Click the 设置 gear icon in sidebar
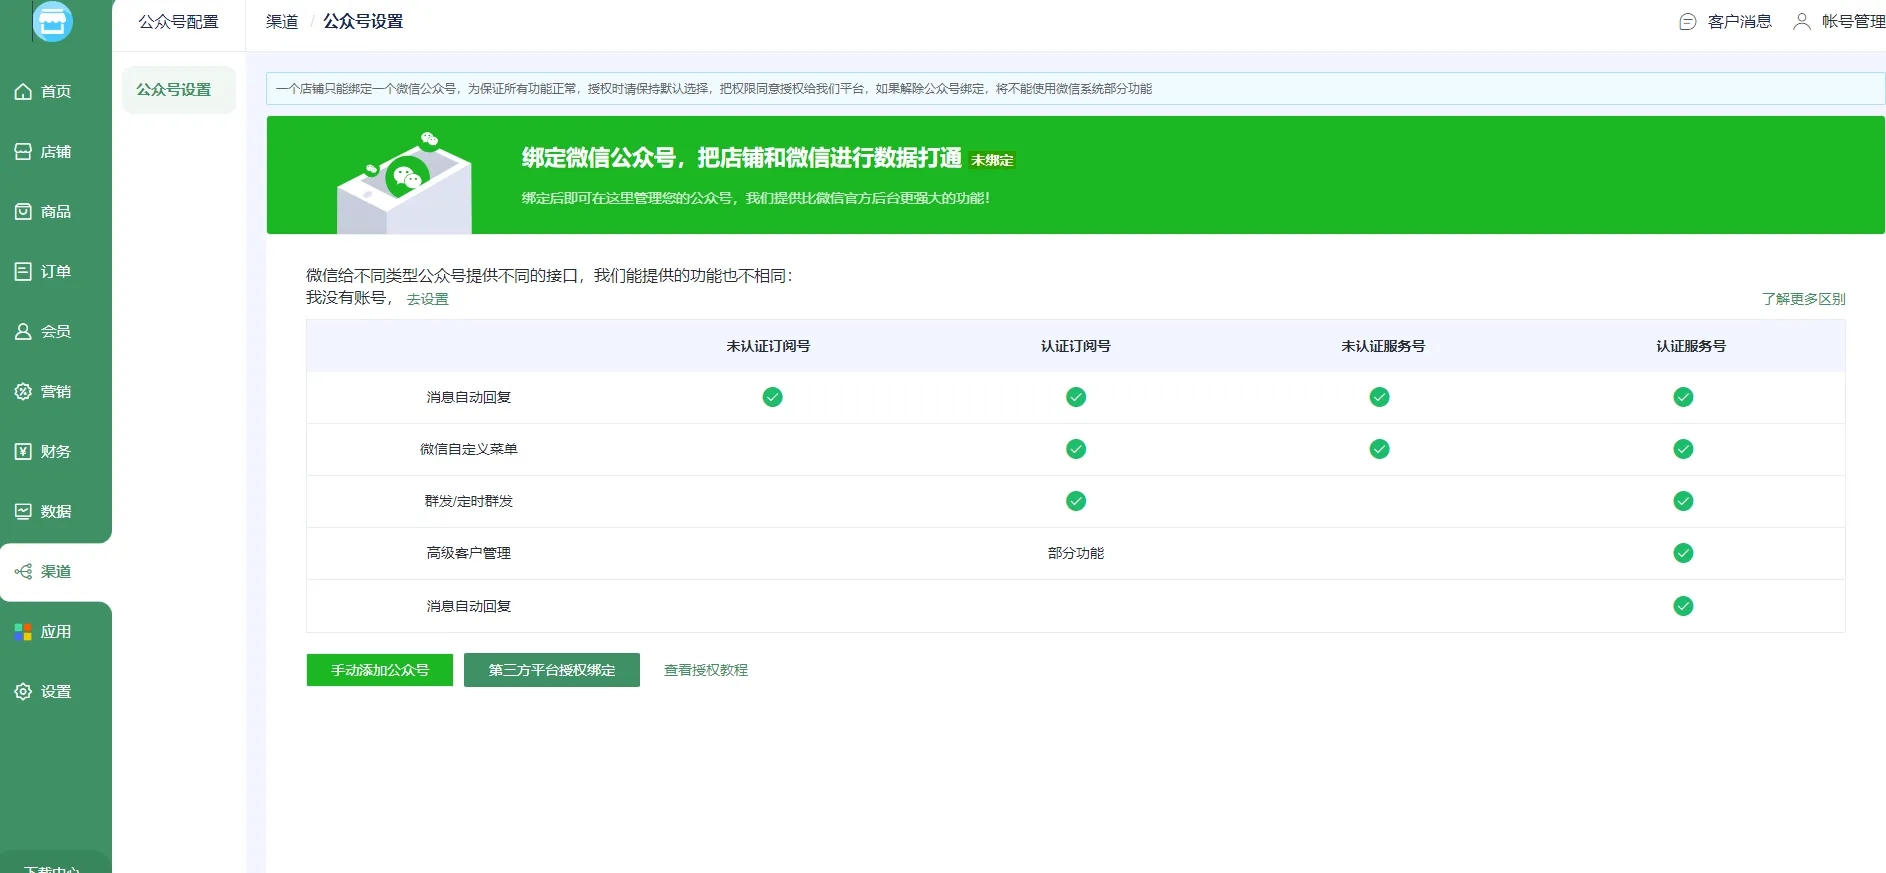This screenshot has width=1886, height=873. point(23,692)
